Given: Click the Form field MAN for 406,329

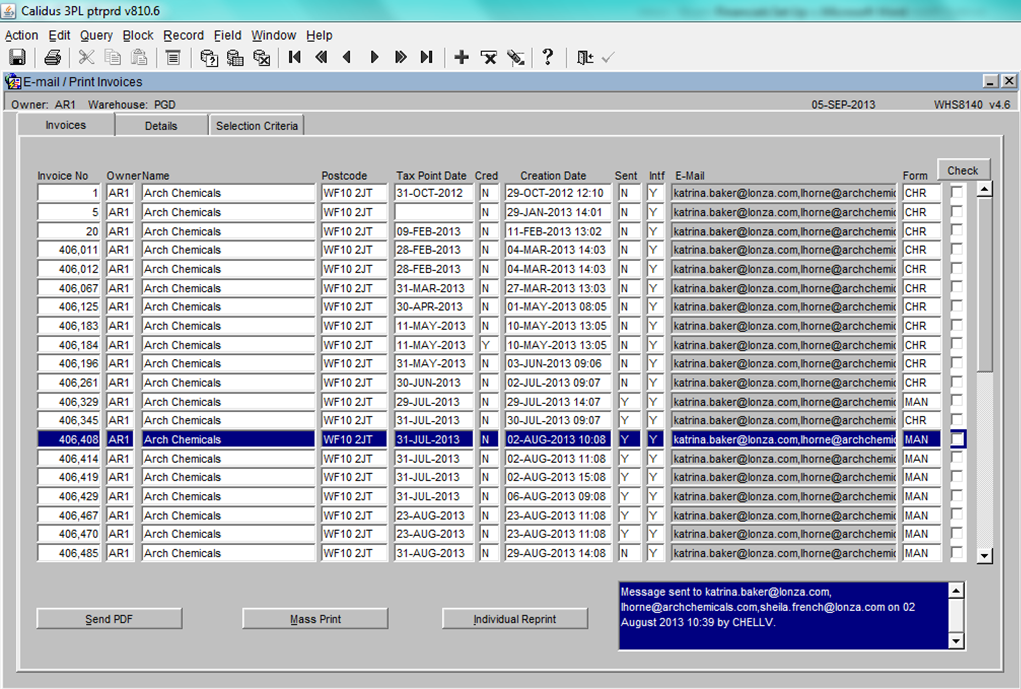Looking at the screenshot, I should 921,401.
